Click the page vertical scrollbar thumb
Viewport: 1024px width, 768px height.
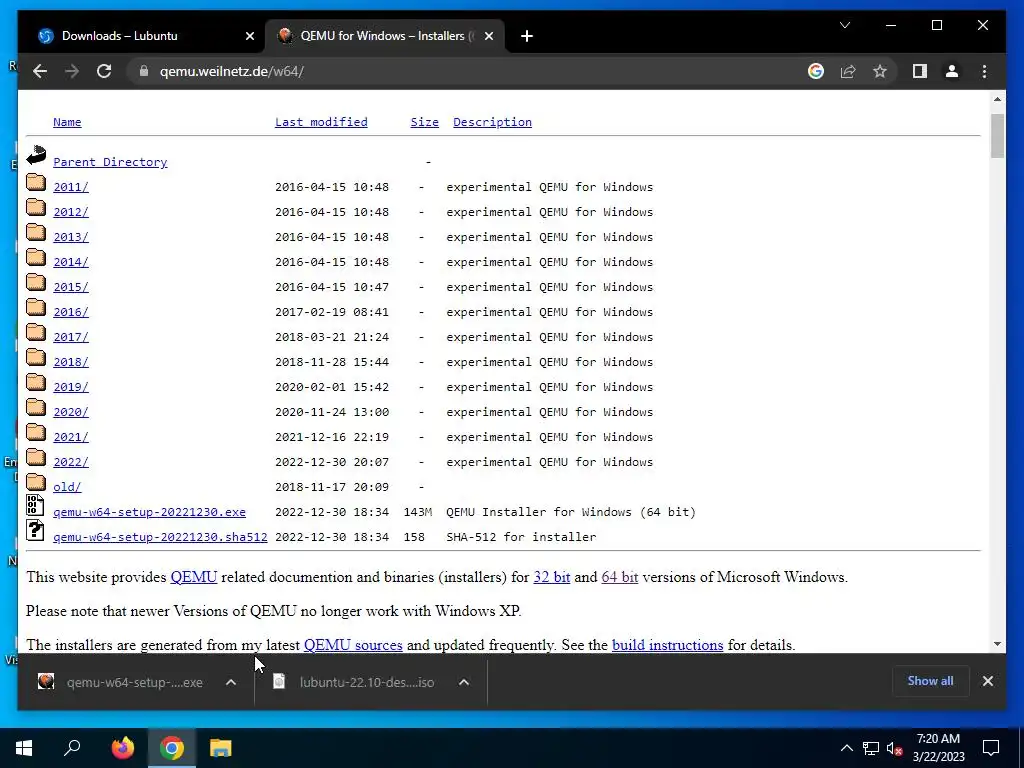pos(997,136)
